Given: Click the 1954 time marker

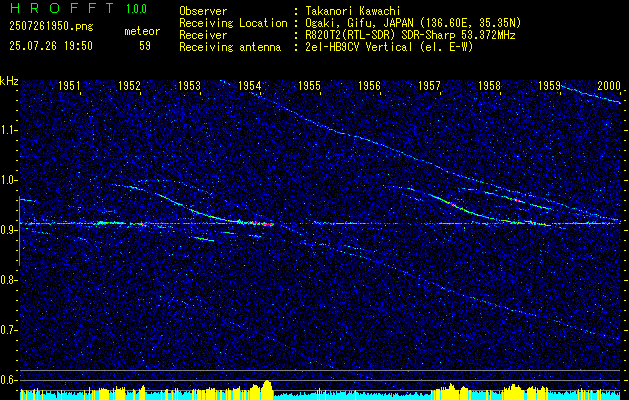Looking at the screenshot, I should [250, 85].
